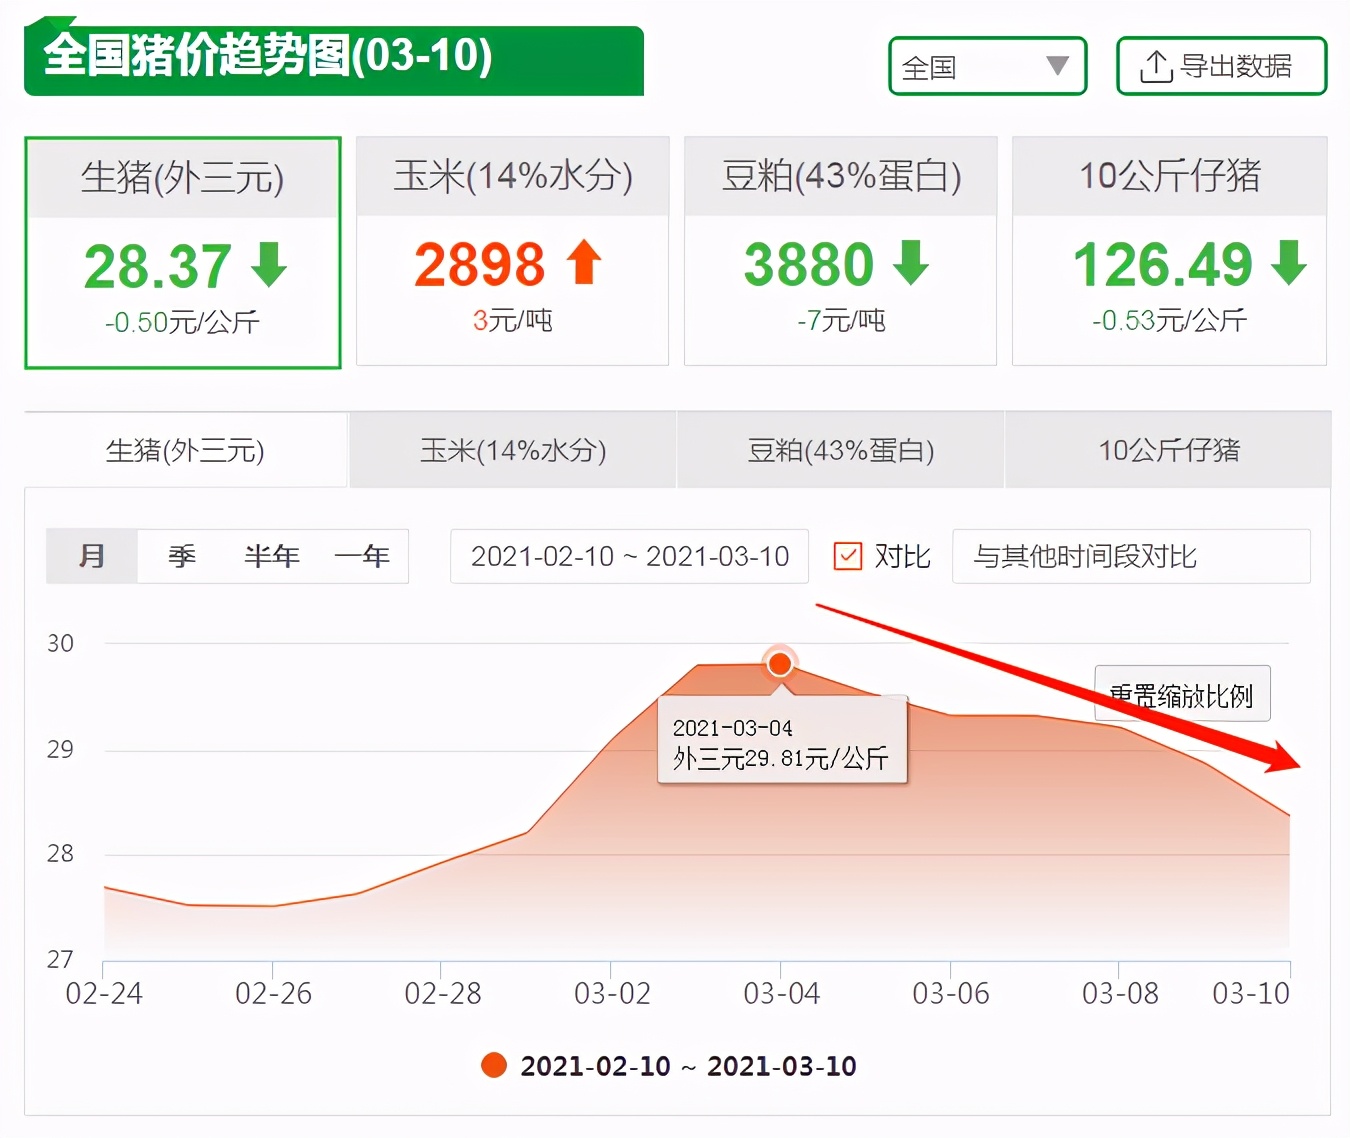Select the 生猪(外三元) price card
1350x1138 pixels.
click(x=183, y=253)
